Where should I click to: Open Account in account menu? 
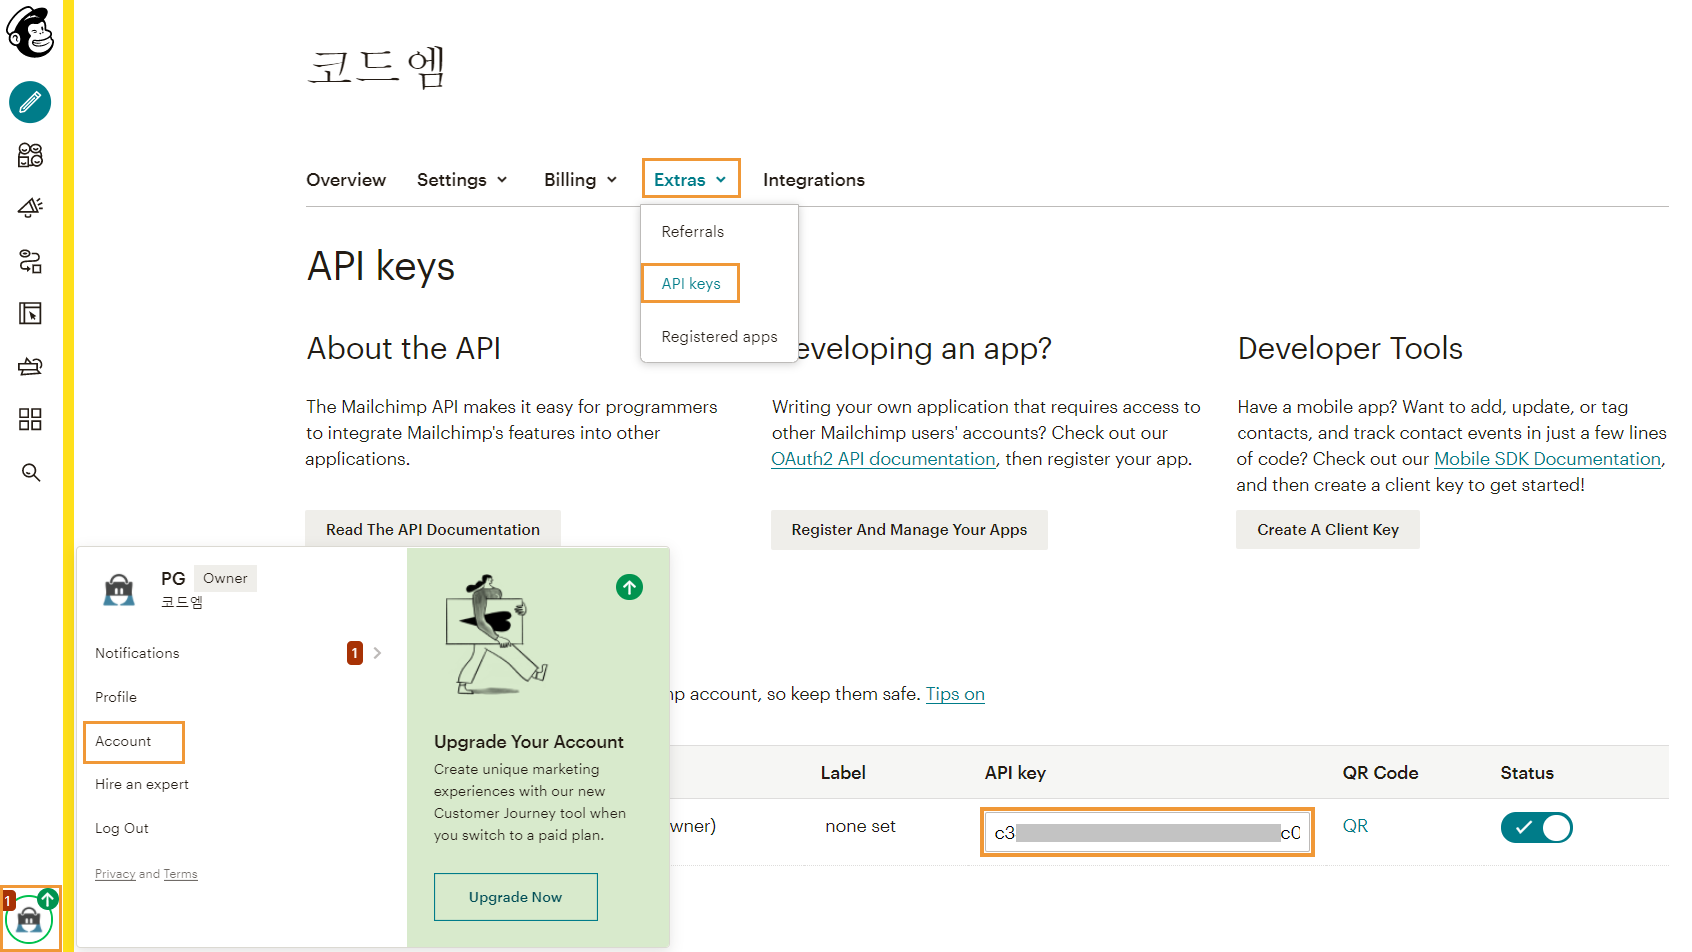(124, 741)
